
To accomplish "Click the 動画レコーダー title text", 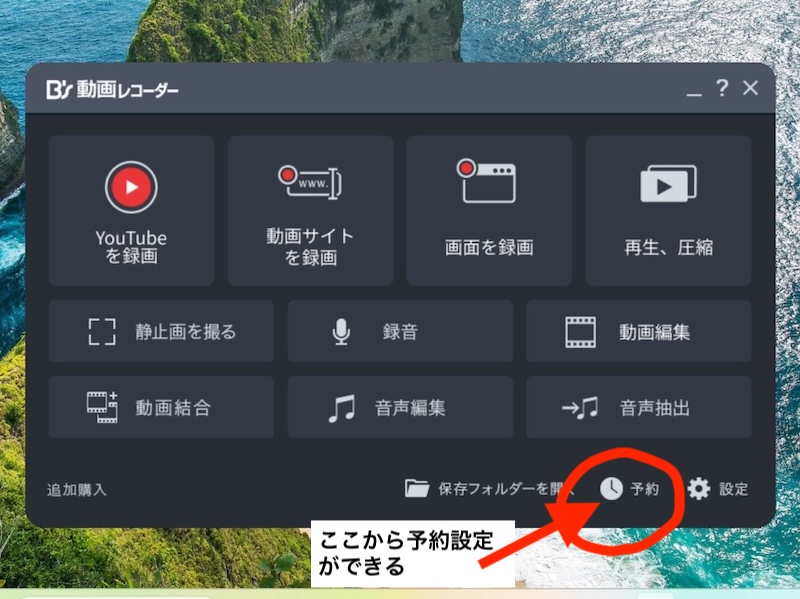I will pos(124,90).
